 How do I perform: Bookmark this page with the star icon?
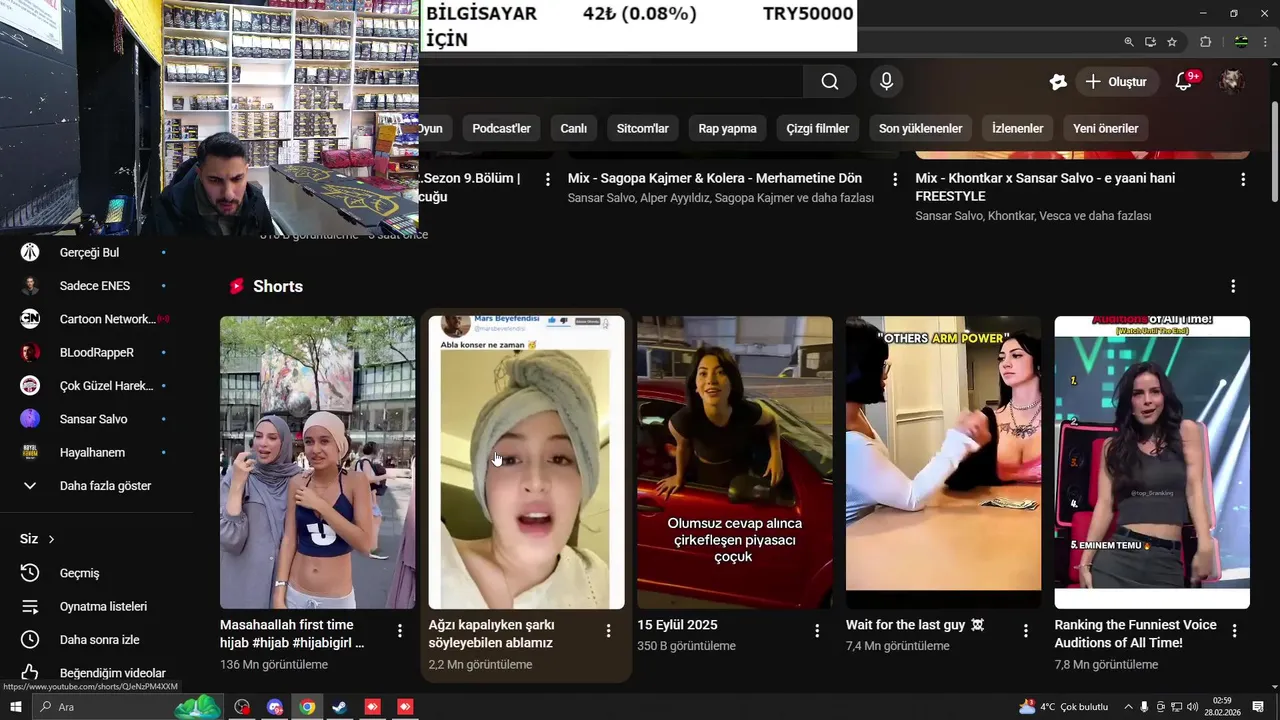(1172, 42)
